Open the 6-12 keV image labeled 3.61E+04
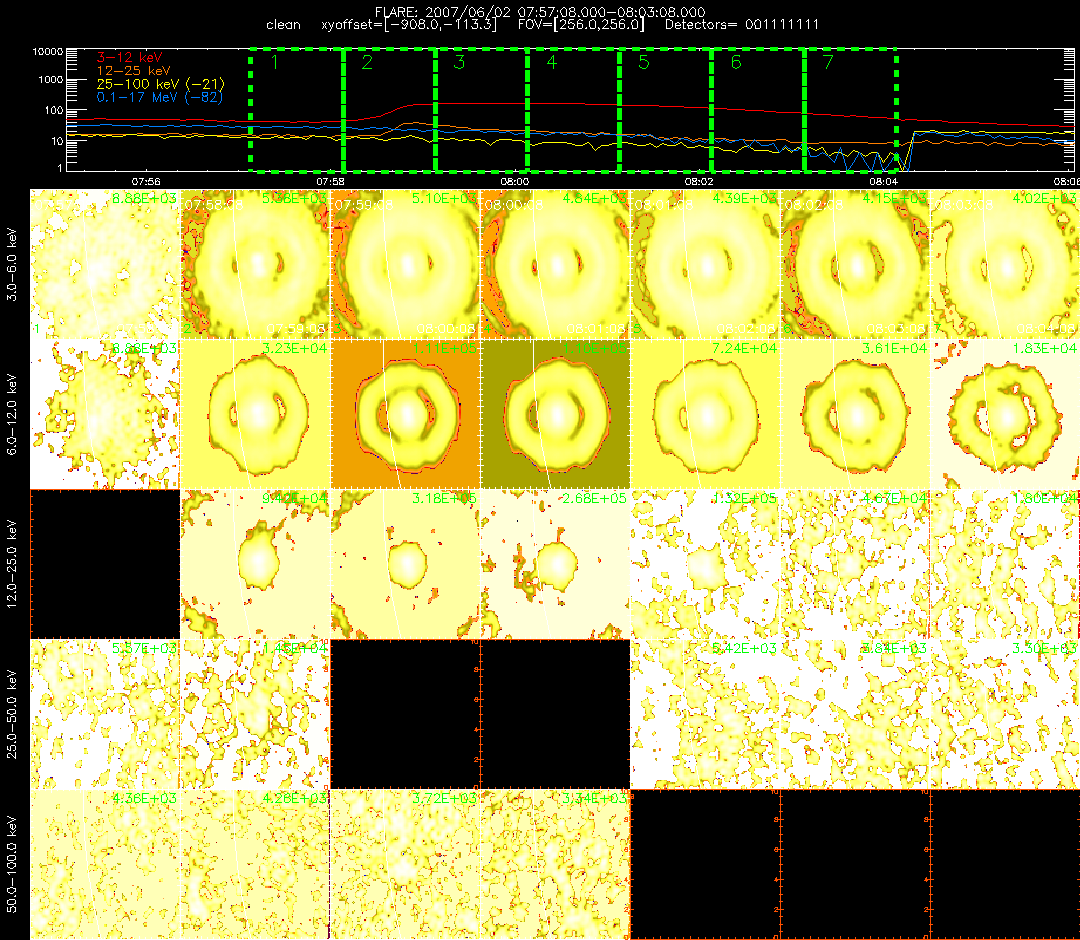 [856, 415]
